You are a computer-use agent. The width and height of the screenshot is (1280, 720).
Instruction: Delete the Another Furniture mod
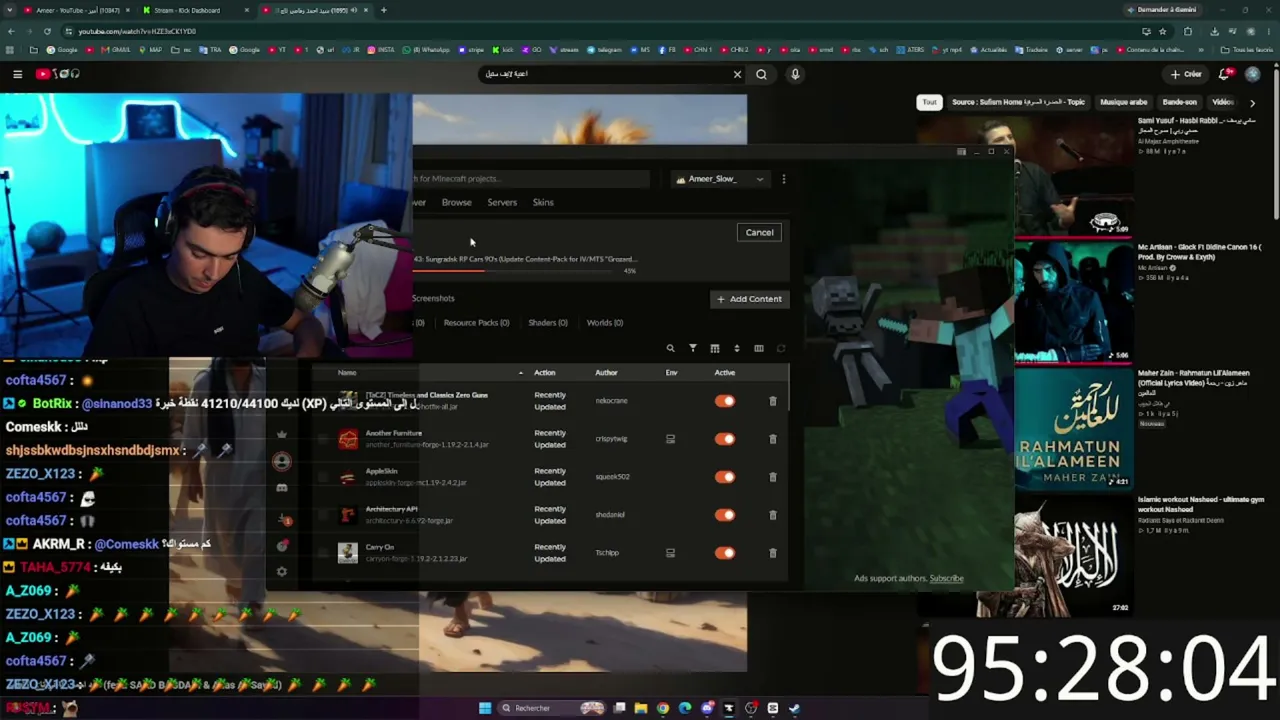pos(772,439)
